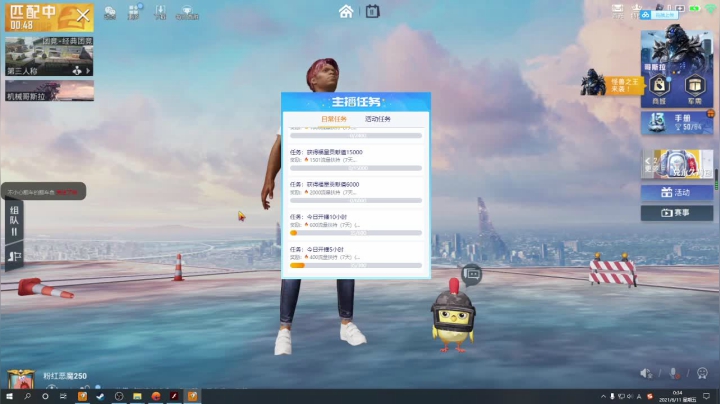Select the task 获得银星贡献值6000

(356, 192)
